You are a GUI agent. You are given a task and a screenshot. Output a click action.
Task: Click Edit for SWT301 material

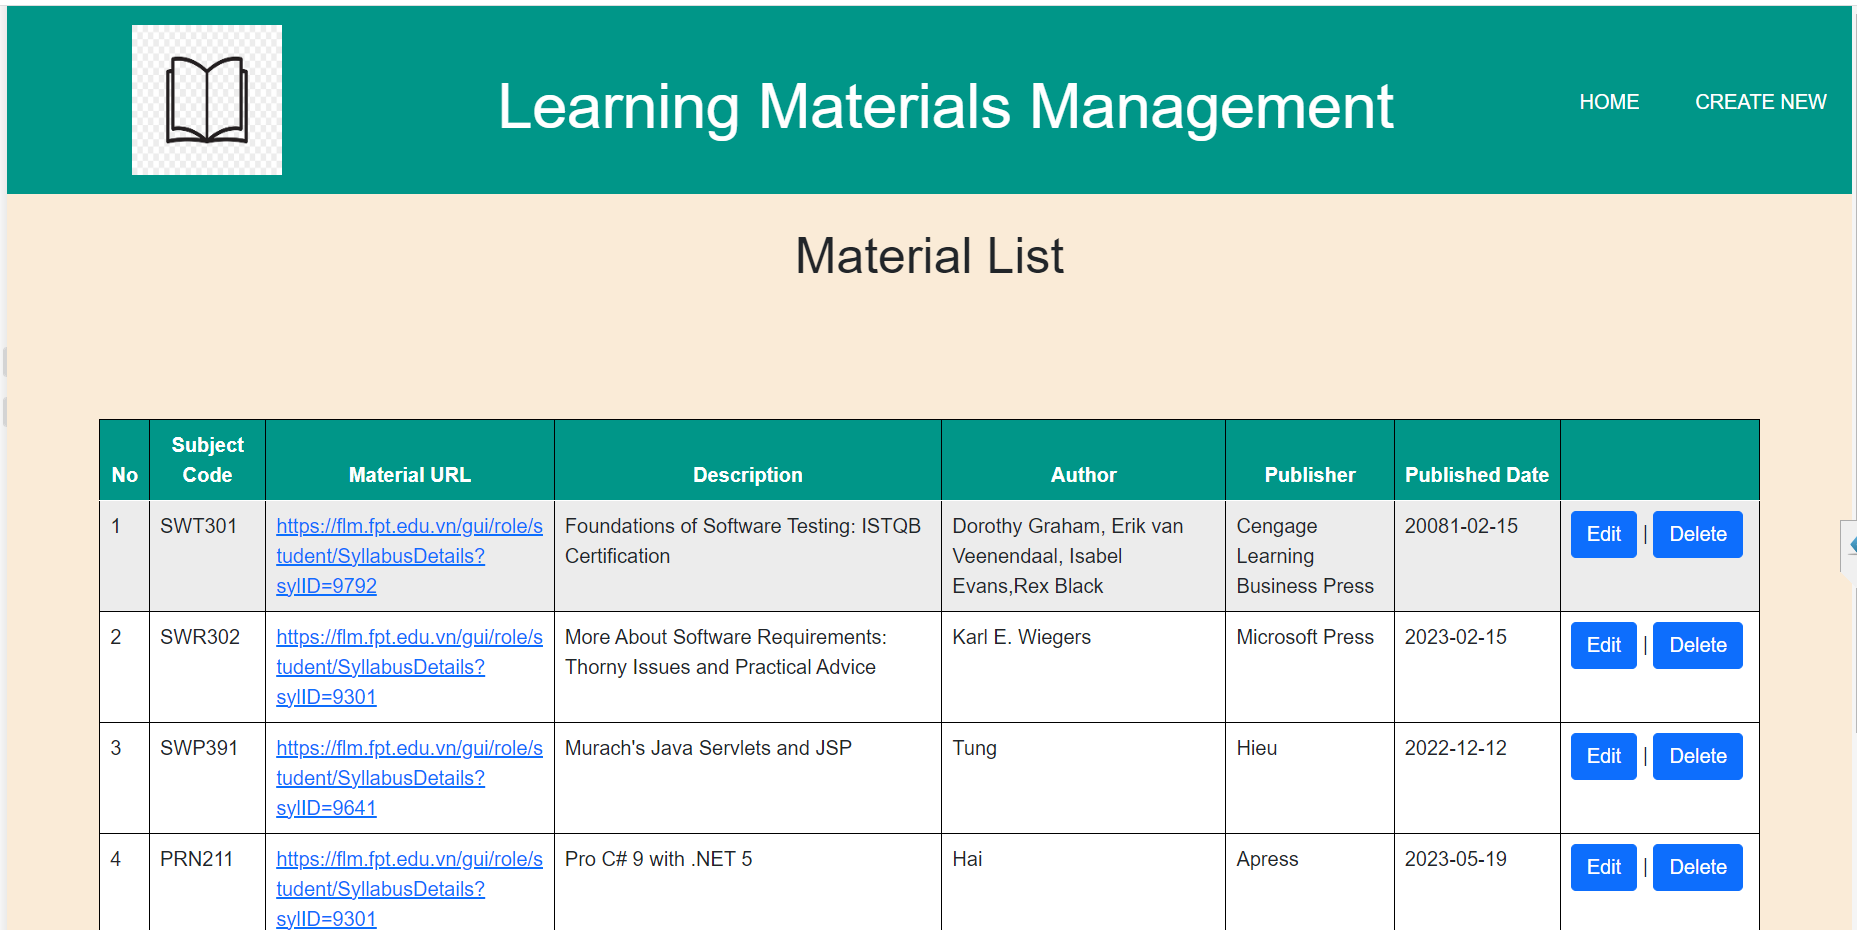[x=1603, y=534]
